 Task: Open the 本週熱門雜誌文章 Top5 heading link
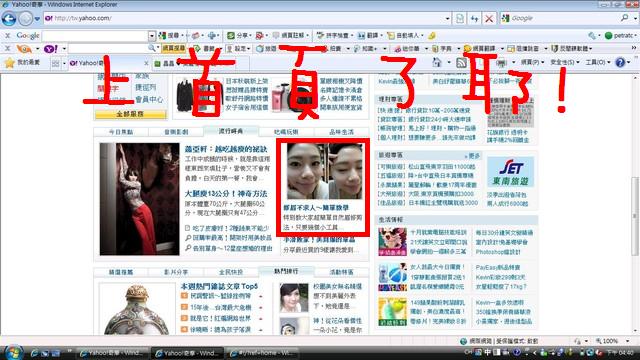point(219,287)
